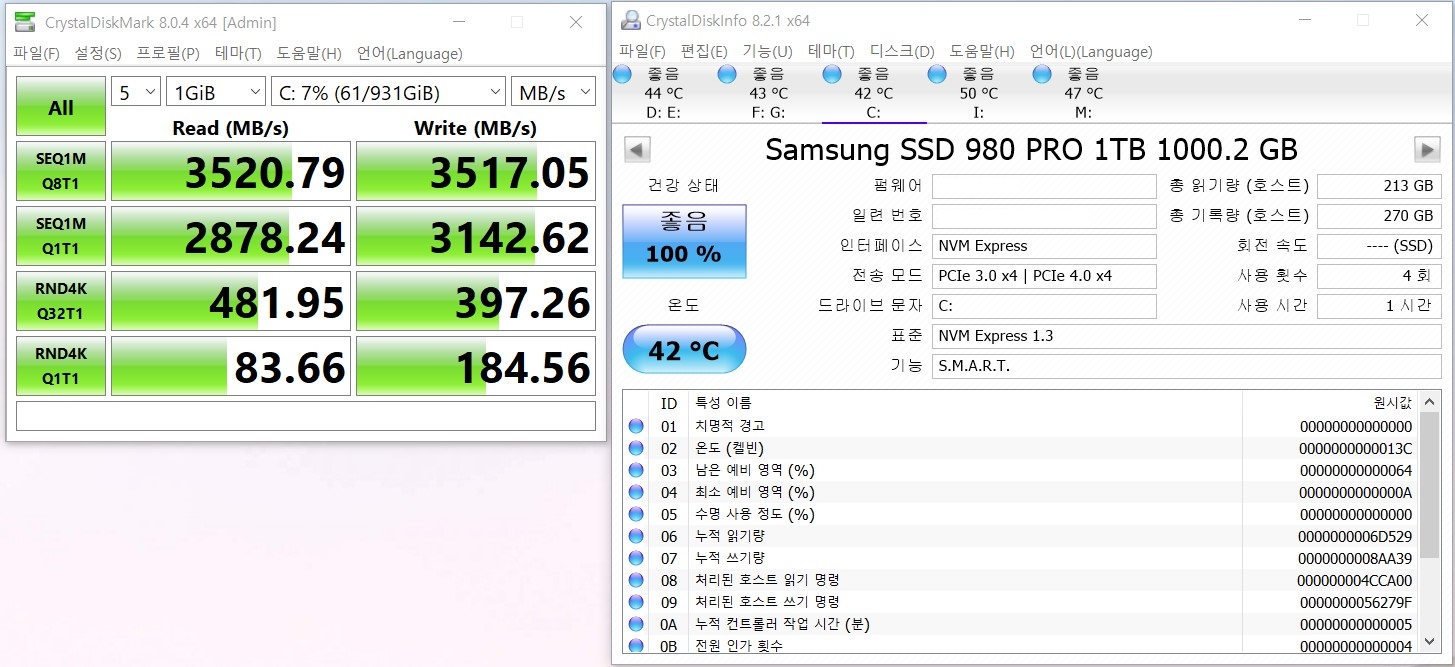This screenshot has width=1455, height=667.
Task: Open the test size dropdown showing 1GiB
Action: [216, 92]
